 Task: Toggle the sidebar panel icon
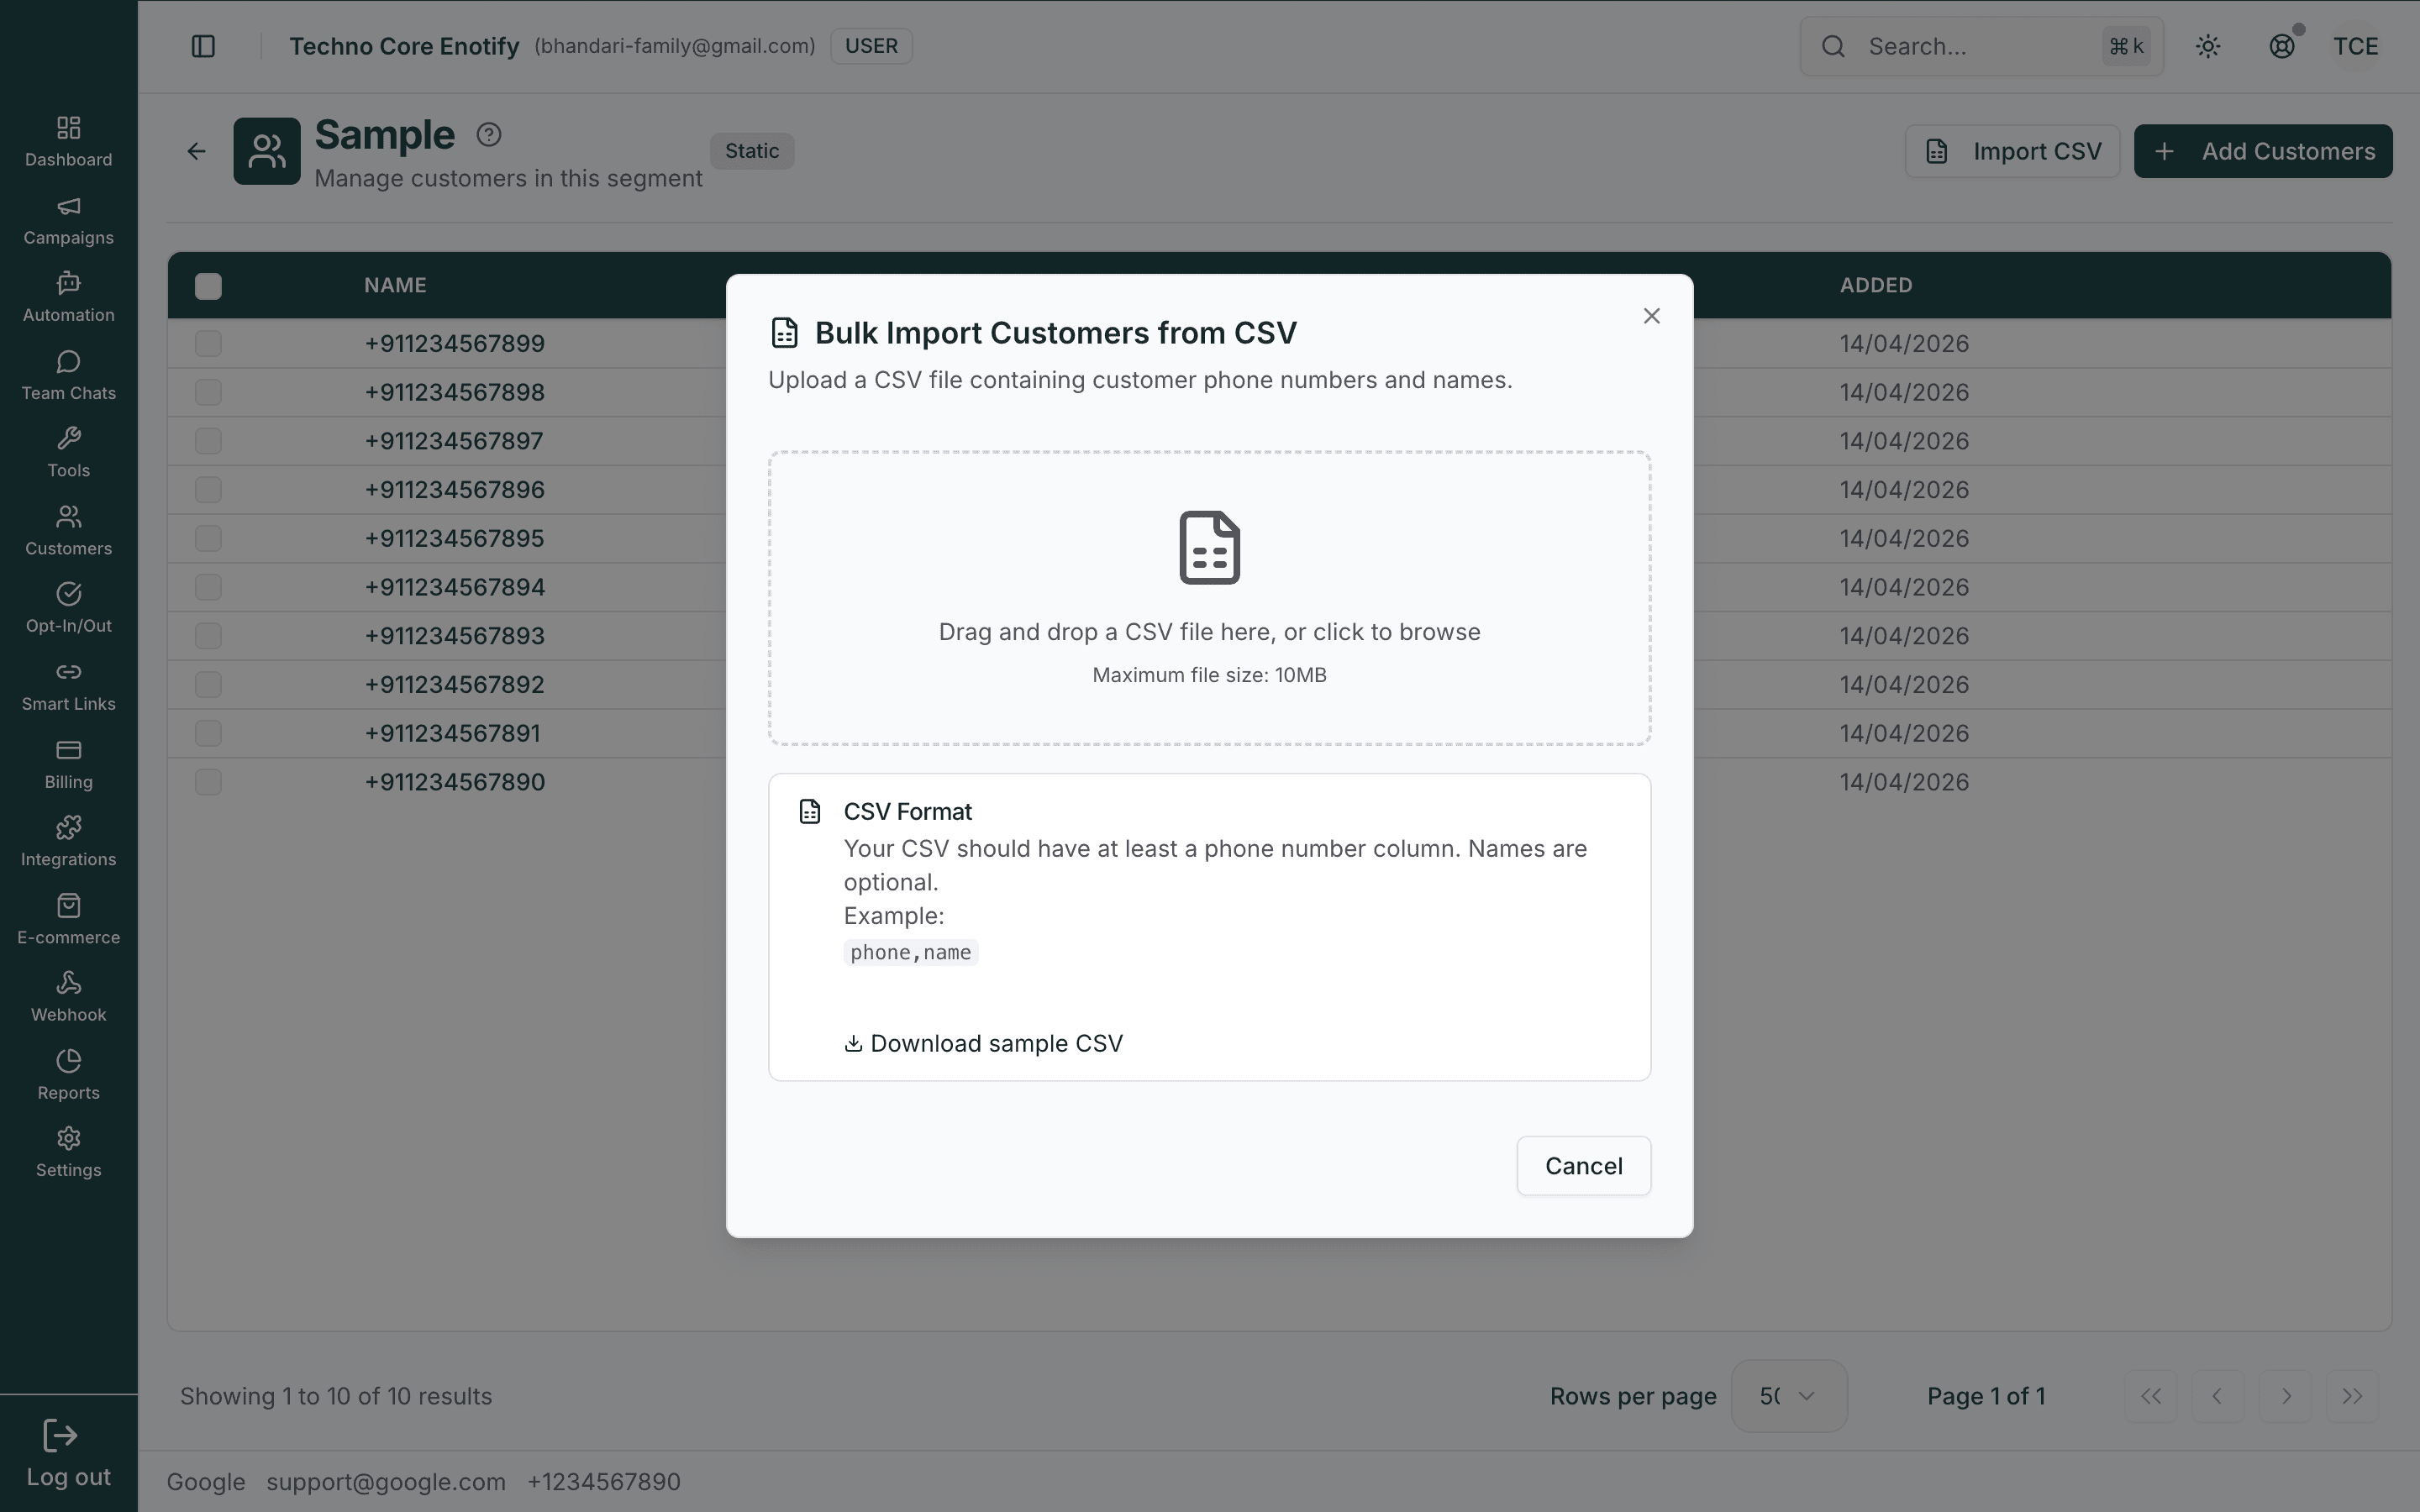(x=203, y=46)
